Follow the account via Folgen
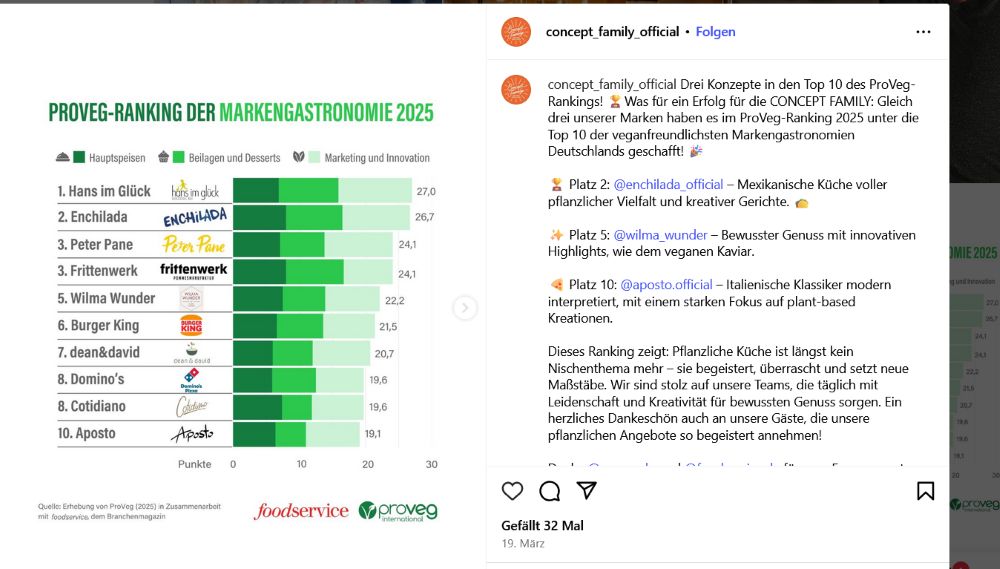The width and height of the screenshot is (1000, 569). [x=715, y=32]
